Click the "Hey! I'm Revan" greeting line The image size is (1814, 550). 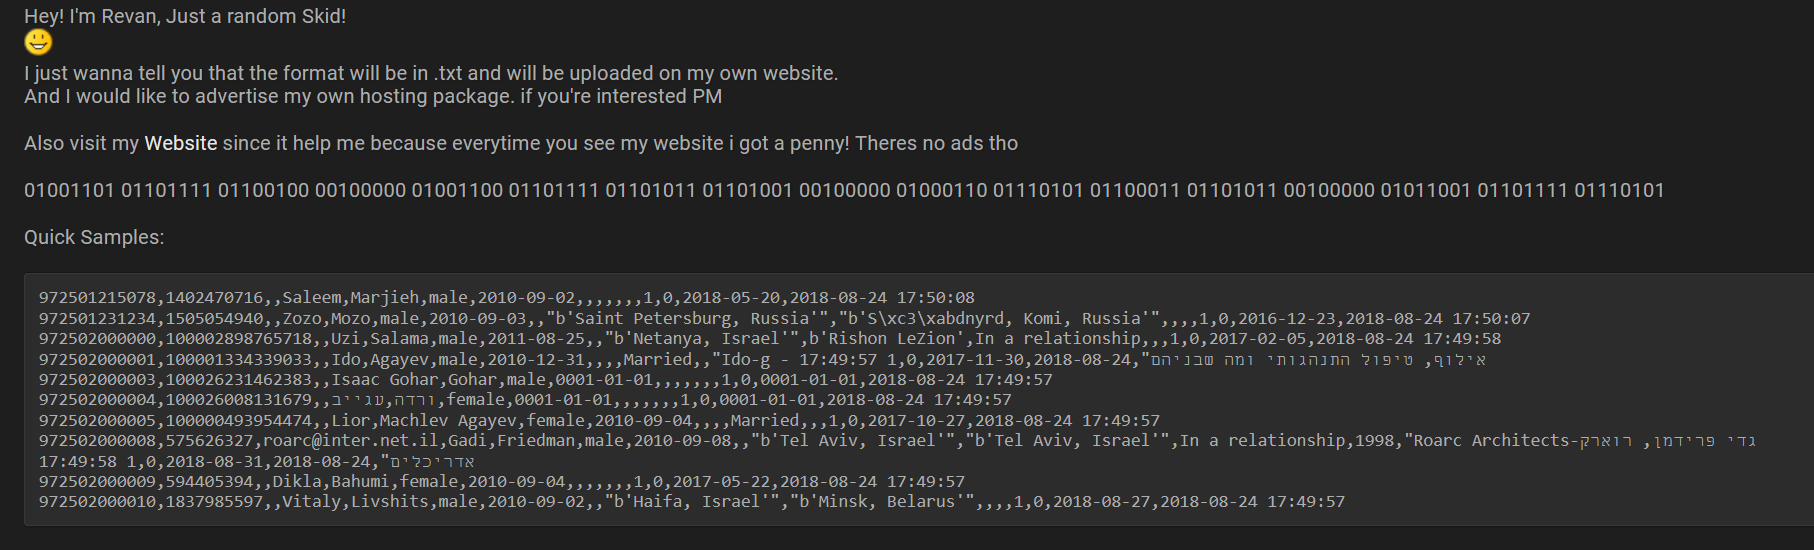tap(185, 16)
